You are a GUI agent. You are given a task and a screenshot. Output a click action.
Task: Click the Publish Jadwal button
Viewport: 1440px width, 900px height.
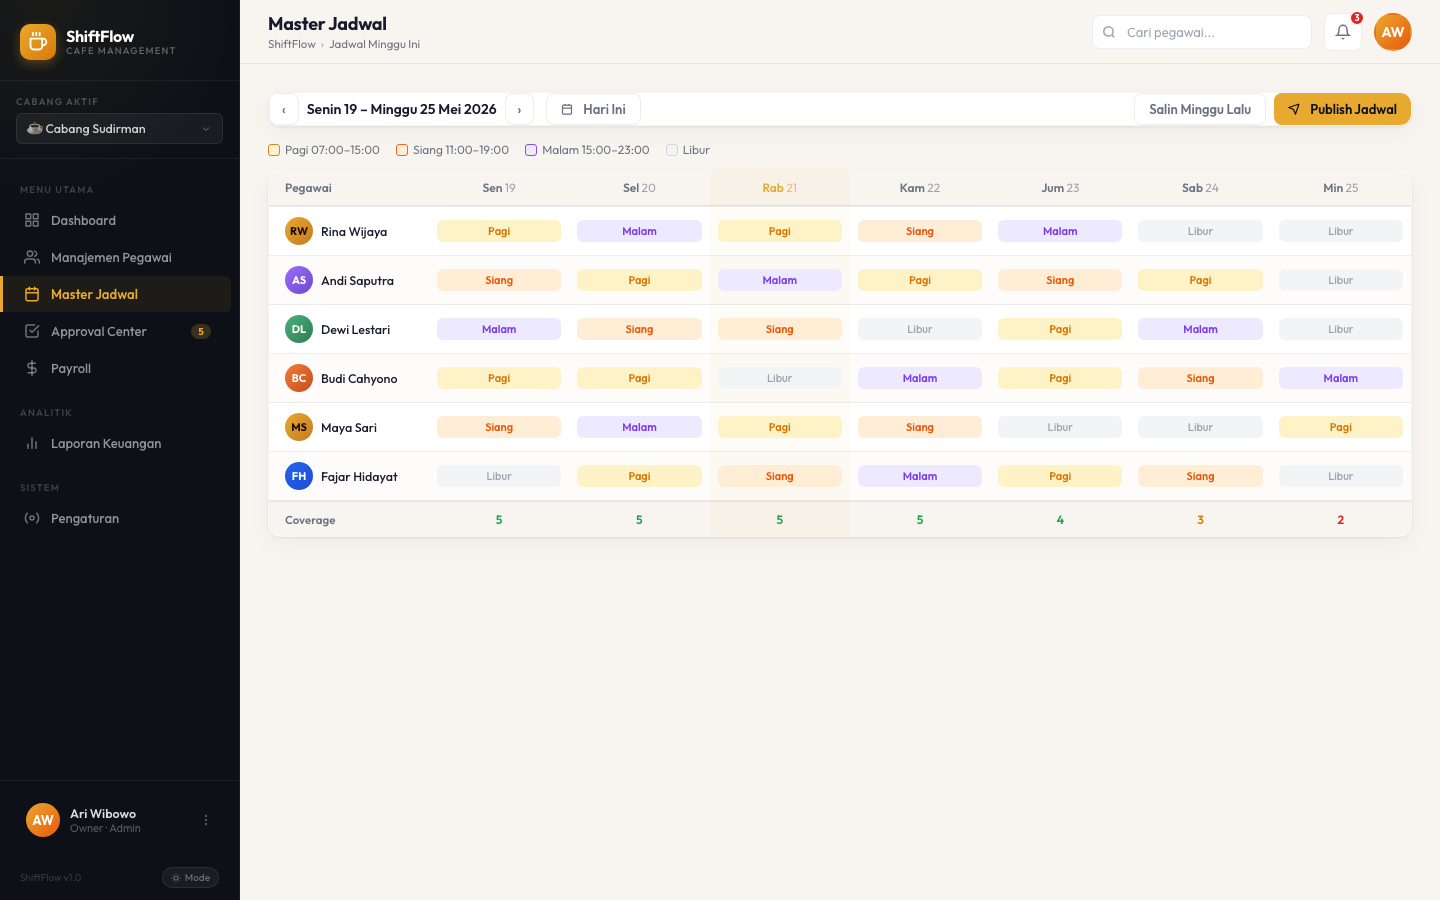[1342, 109]
